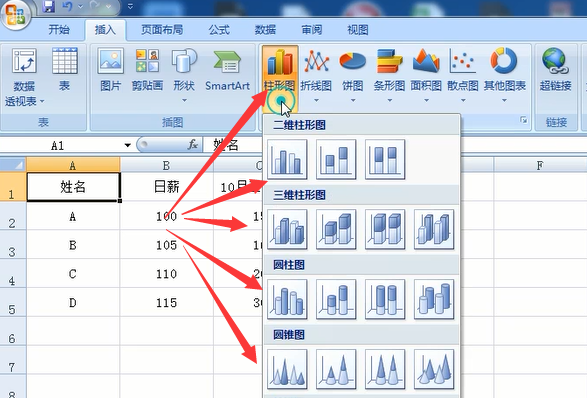
Task: Open the chart group dialog launcher
Action: pyautogui.click(x=523, y=120)
